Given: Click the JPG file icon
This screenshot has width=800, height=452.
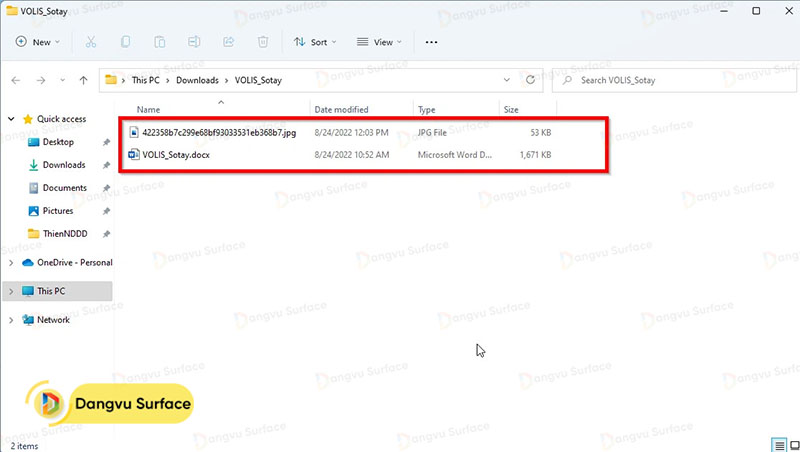Looking at the screenshot, I should click(x=134, y=133).
